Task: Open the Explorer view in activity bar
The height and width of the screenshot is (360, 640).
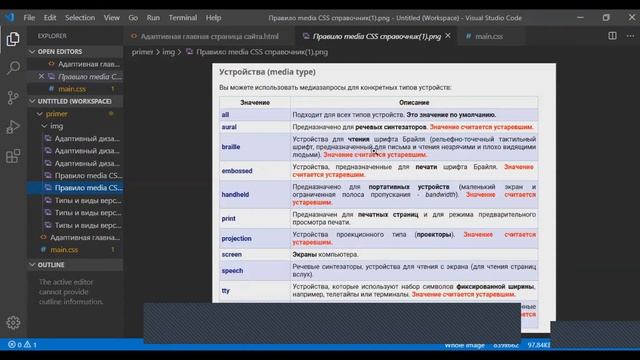Action: 13,39
